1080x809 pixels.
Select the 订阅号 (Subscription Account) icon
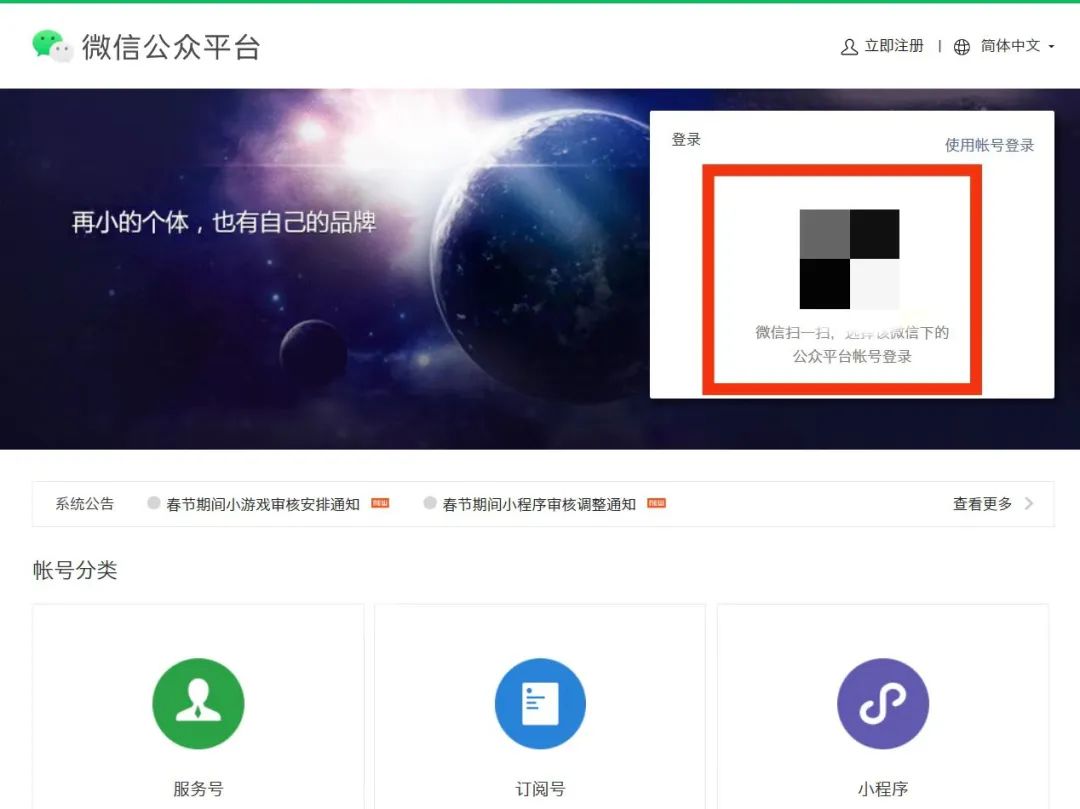click(540, 703)
